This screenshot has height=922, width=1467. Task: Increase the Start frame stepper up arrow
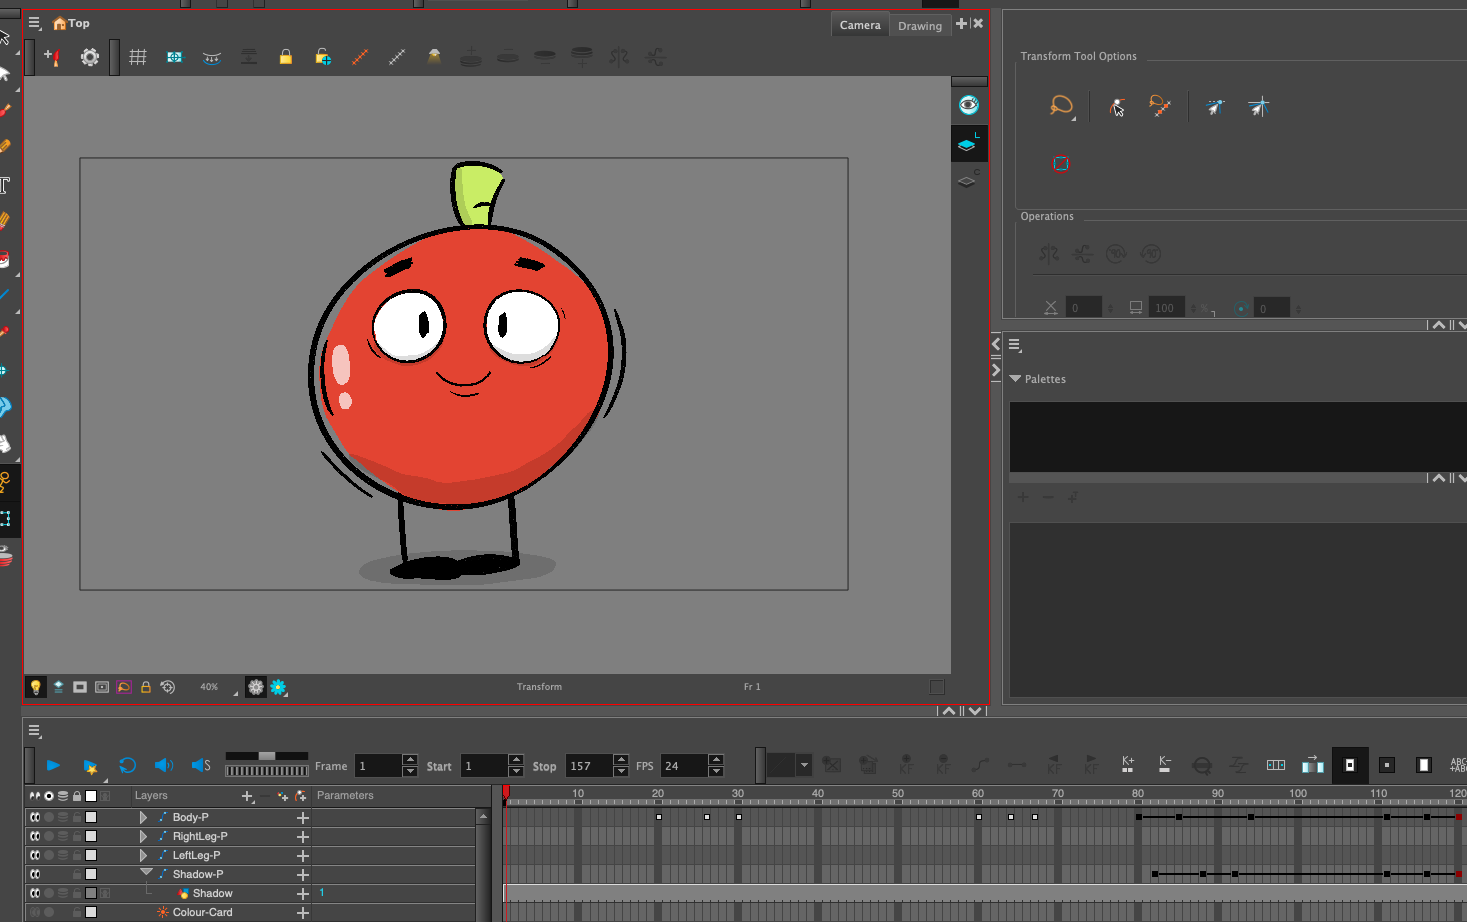(516, 760)
